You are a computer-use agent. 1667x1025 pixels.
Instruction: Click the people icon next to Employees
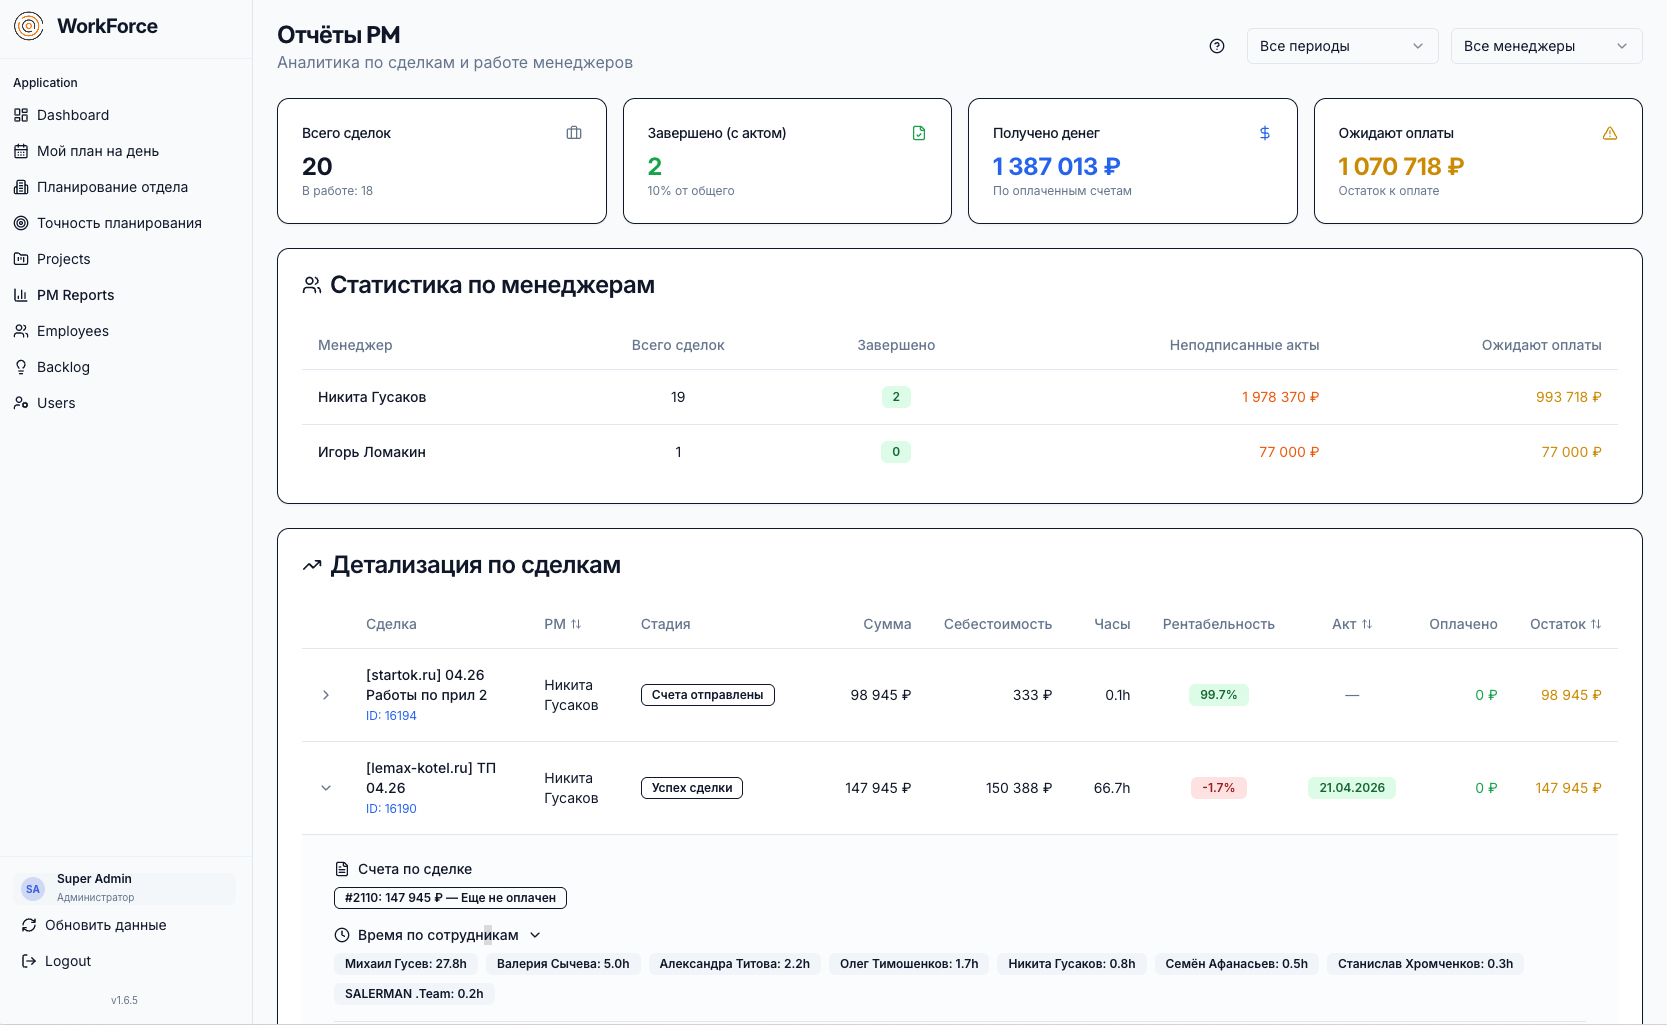point(21,331)
